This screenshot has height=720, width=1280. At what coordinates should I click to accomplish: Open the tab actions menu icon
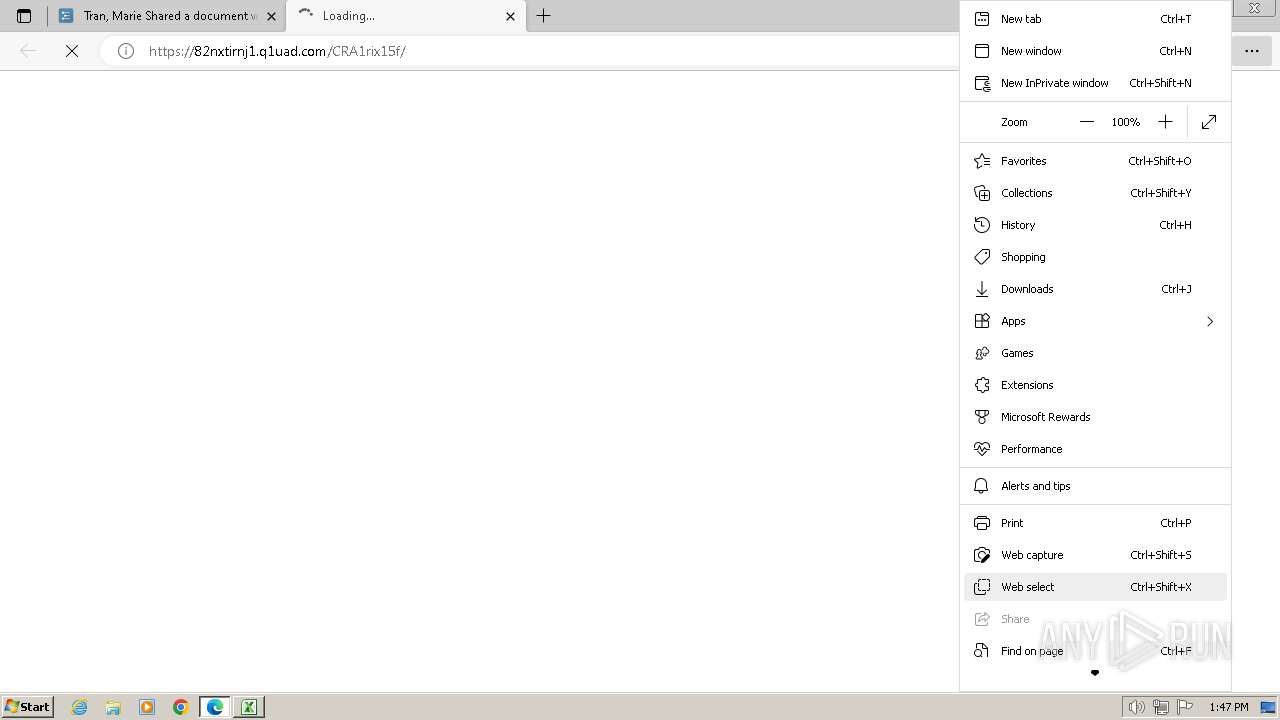pyautogui.click(x=24, y=16)
